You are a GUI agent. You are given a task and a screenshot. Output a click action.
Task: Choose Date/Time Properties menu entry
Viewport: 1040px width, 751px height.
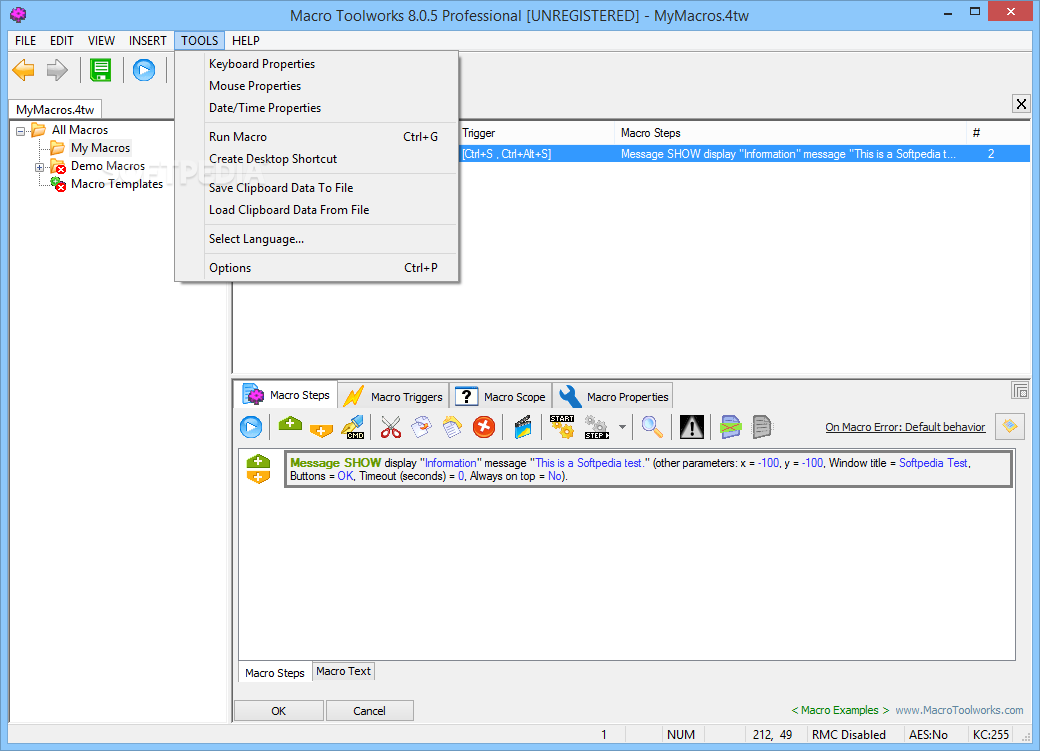(317, 107)
